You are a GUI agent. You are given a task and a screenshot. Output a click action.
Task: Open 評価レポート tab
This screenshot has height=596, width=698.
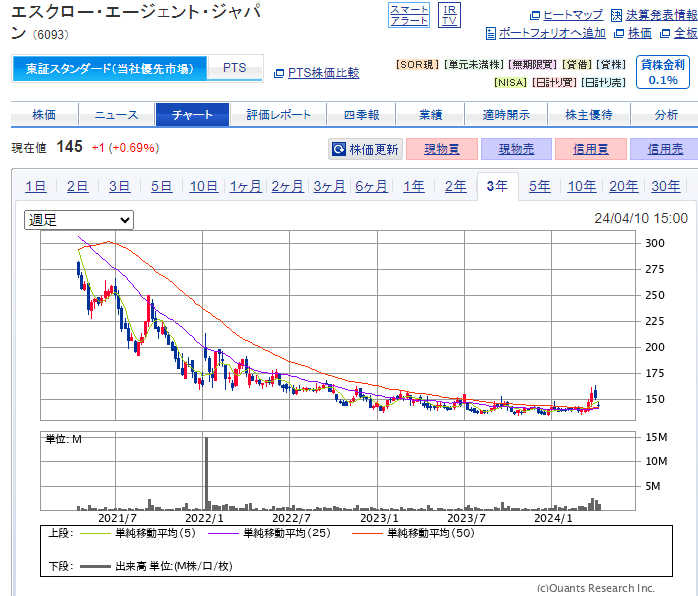[278, 115]
